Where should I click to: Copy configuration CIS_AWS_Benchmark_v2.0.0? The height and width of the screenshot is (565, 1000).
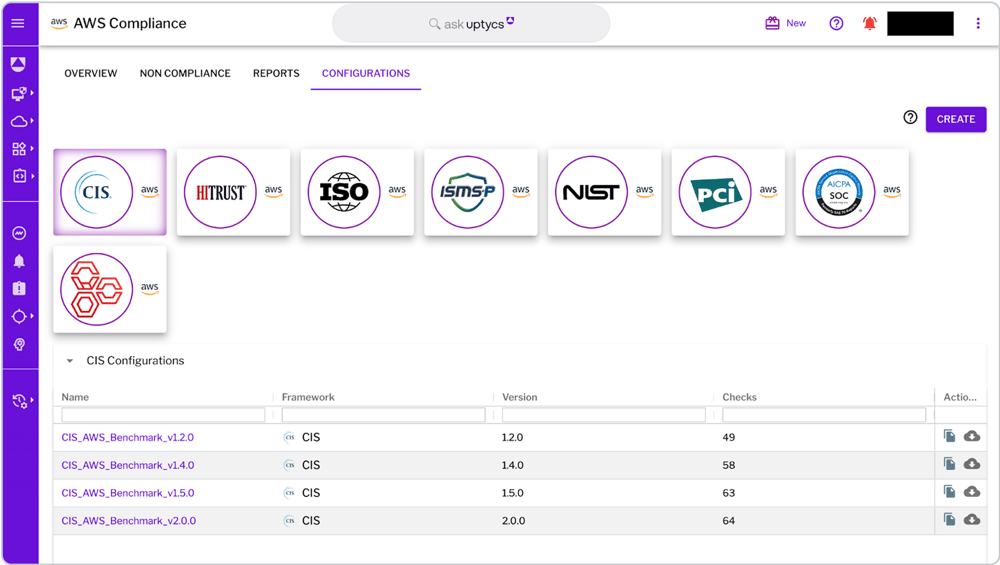(x=950, y=520)
